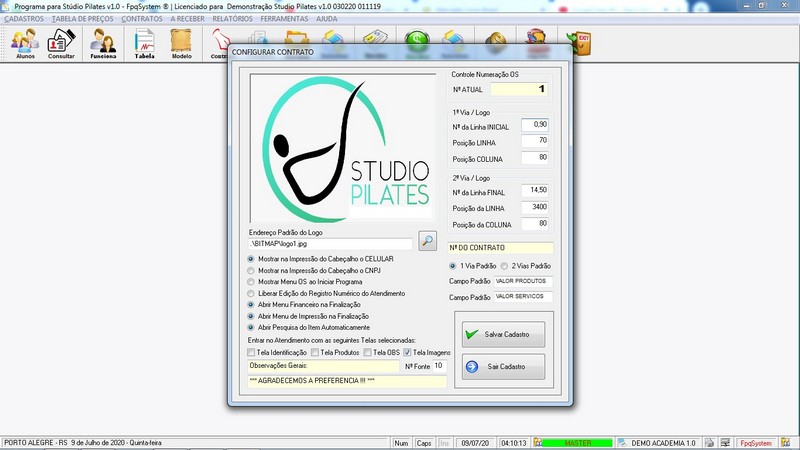
Task: Select Mostrar Cabeçalho o CELULAR option
Action: (251, 259)
